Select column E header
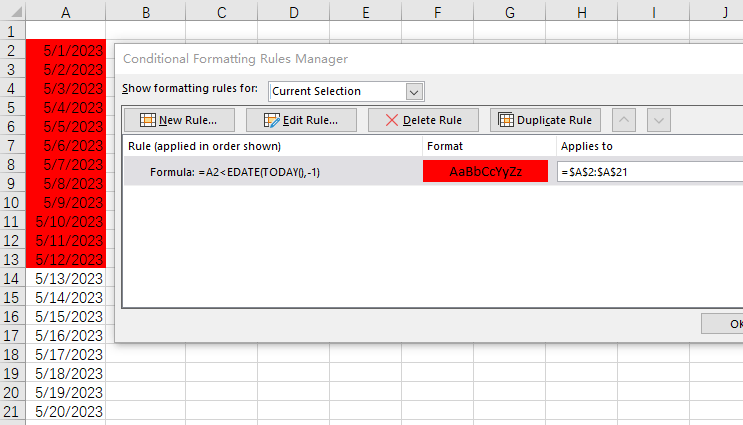Viewport: 743px width, 425px height. [x=366, y=12]
